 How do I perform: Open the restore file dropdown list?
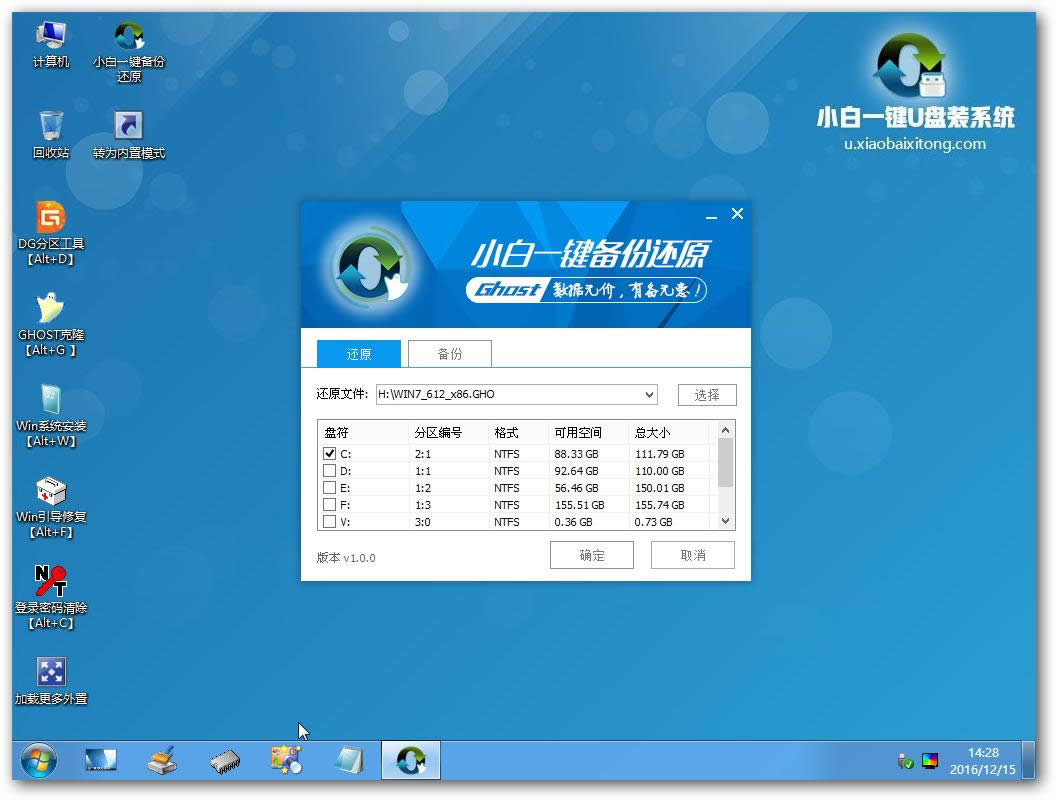coord(651,394)
